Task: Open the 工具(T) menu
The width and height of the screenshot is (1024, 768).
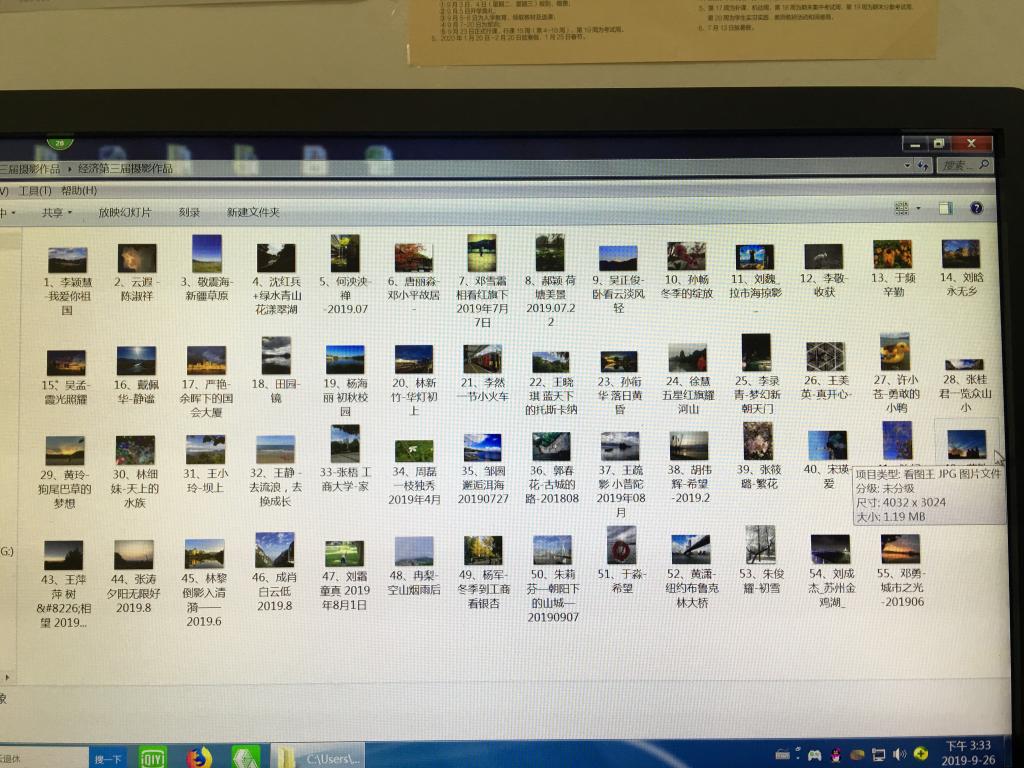Action: (35, 190)
